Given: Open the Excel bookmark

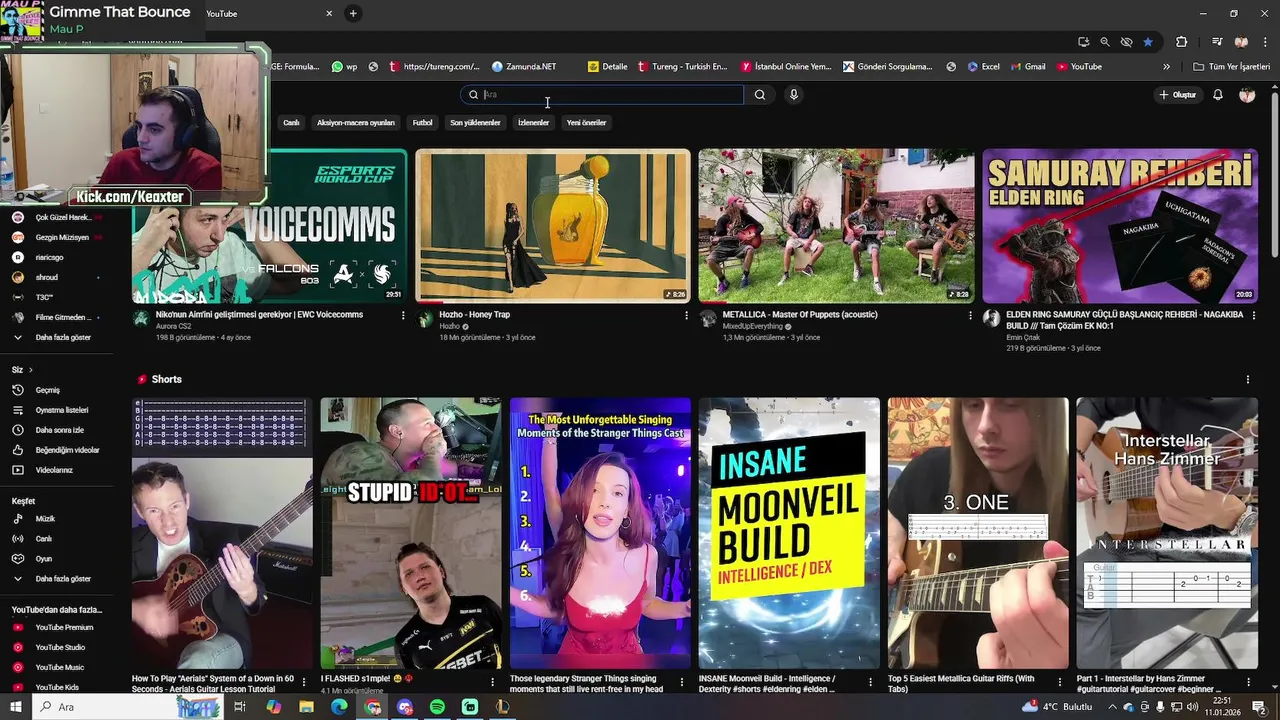Looking at the screenshot, I should pyautogui.click(x=983, y=67).
